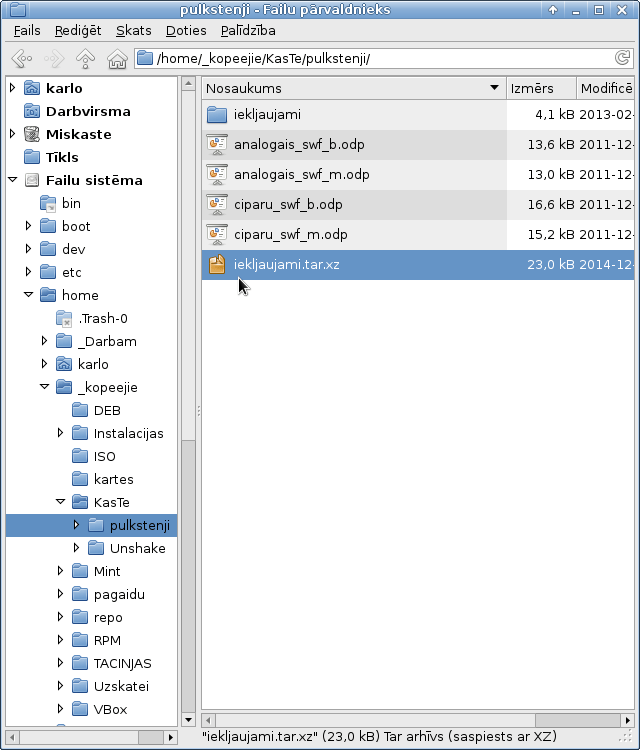Collapse the home folder node

click(x=29, y=295)
